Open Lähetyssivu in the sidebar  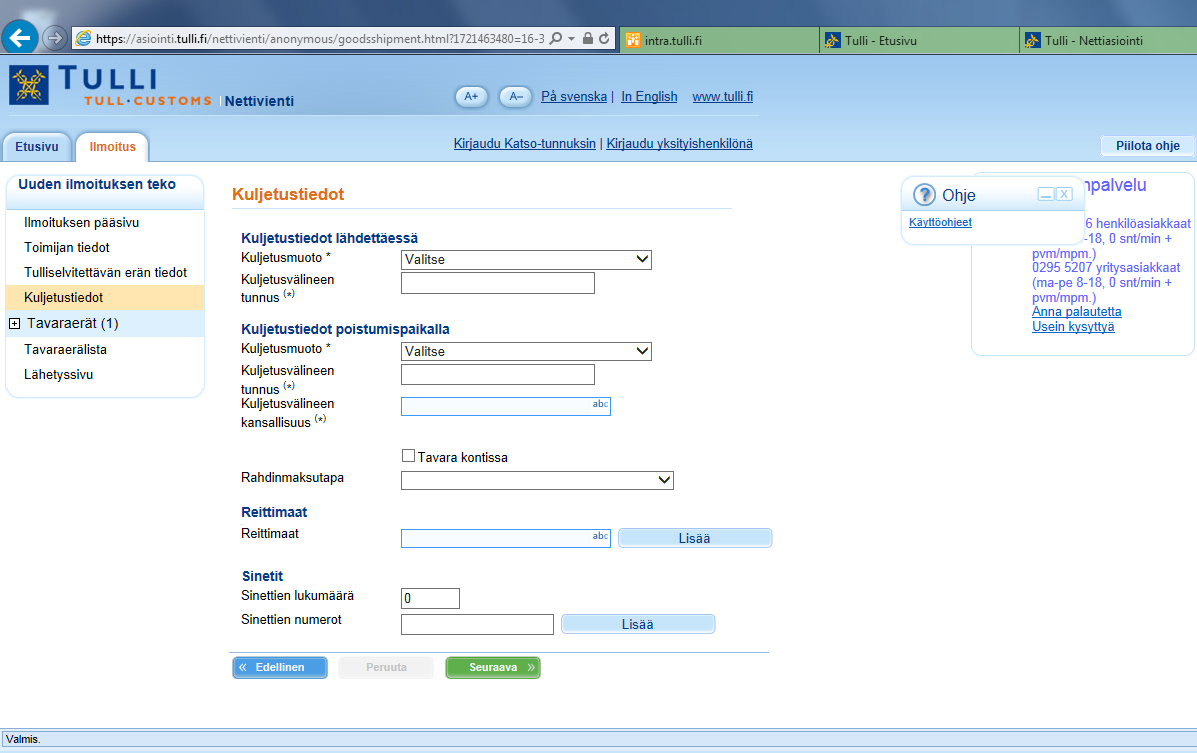tap(59, 375)
